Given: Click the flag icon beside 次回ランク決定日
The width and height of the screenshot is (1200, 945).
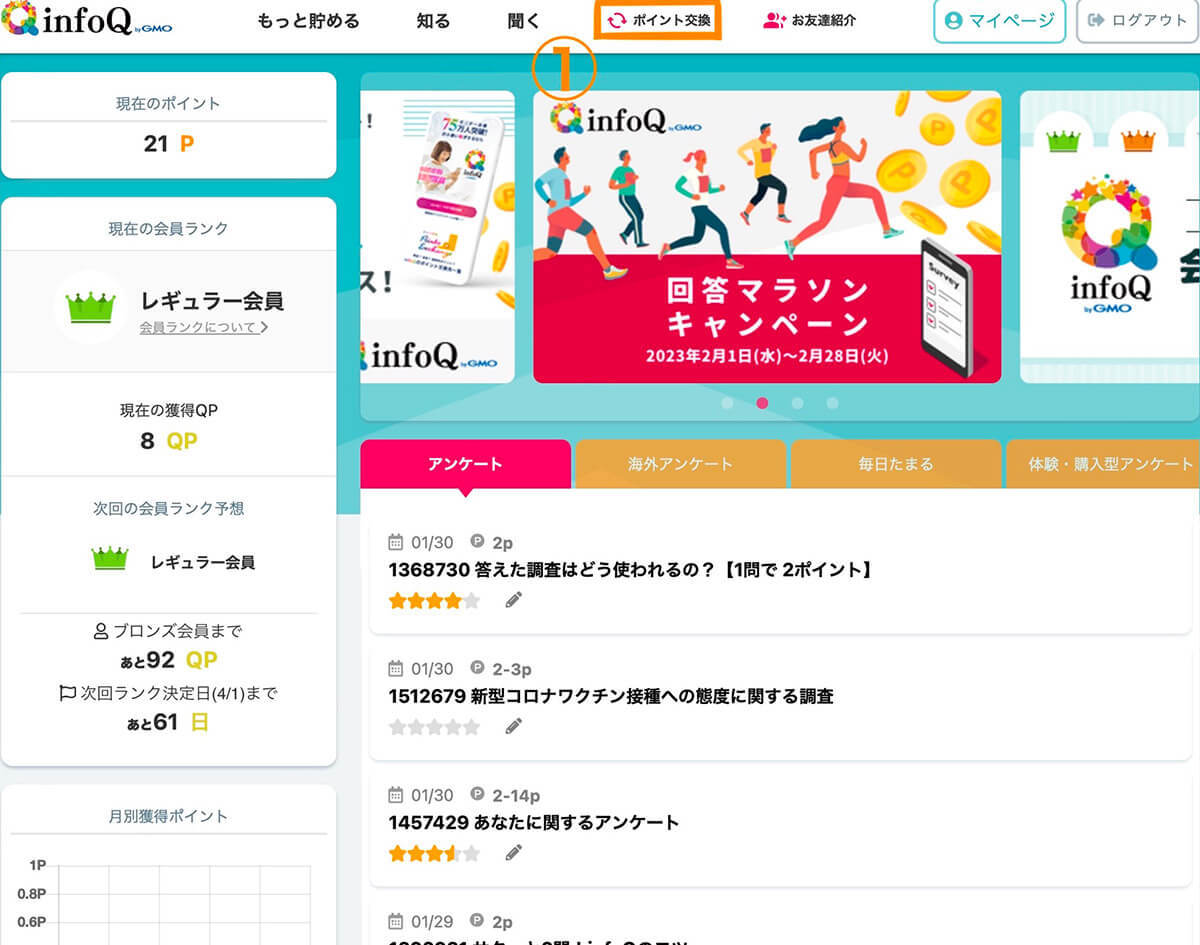Looking at the screenshot, I should (x=68, y=692).
